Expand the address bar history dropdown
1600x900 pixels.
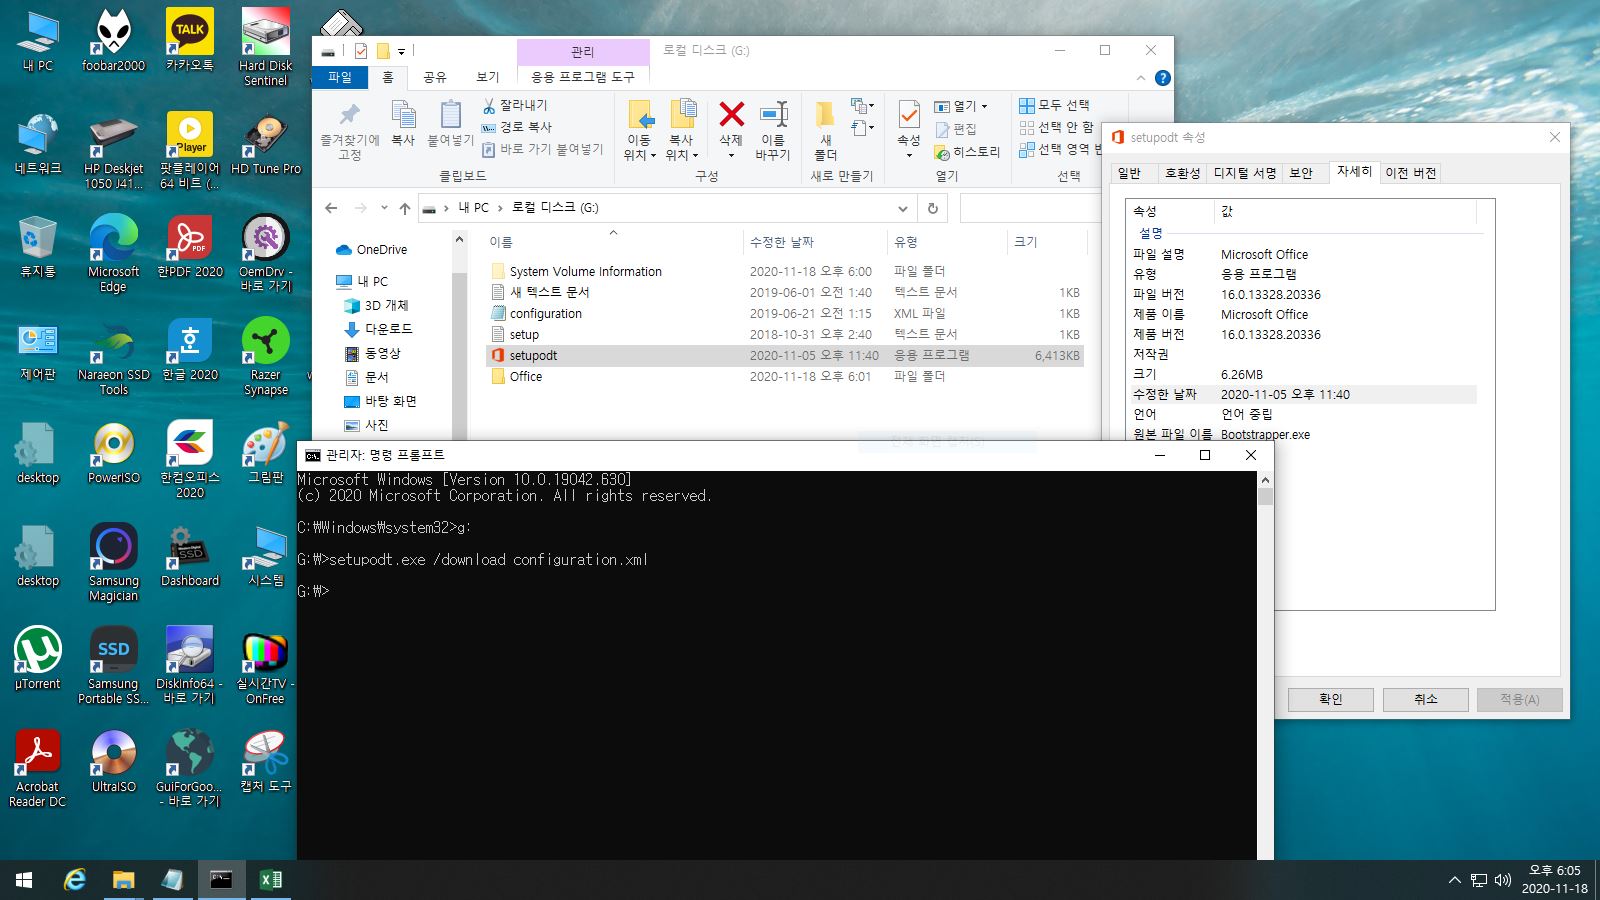pos(903,208)
